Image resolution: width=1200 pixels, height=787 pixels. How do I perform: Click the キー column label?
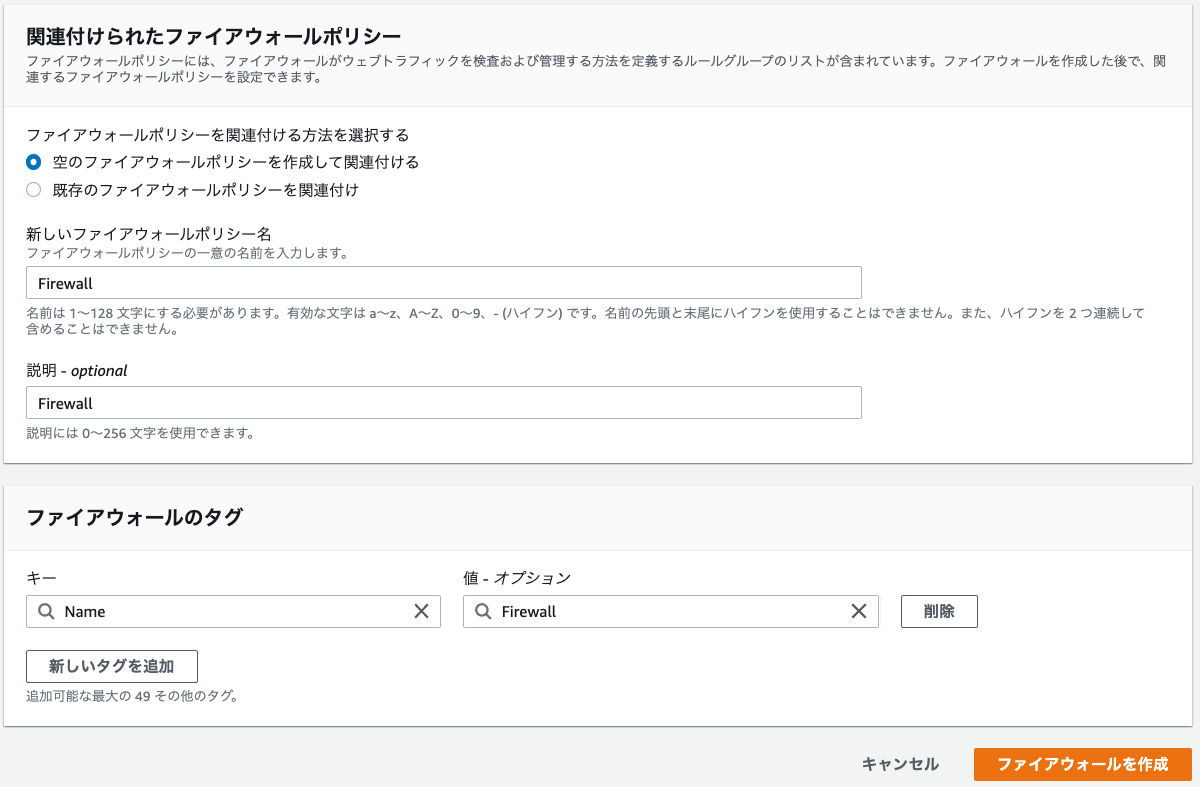(x=41, y=577)
